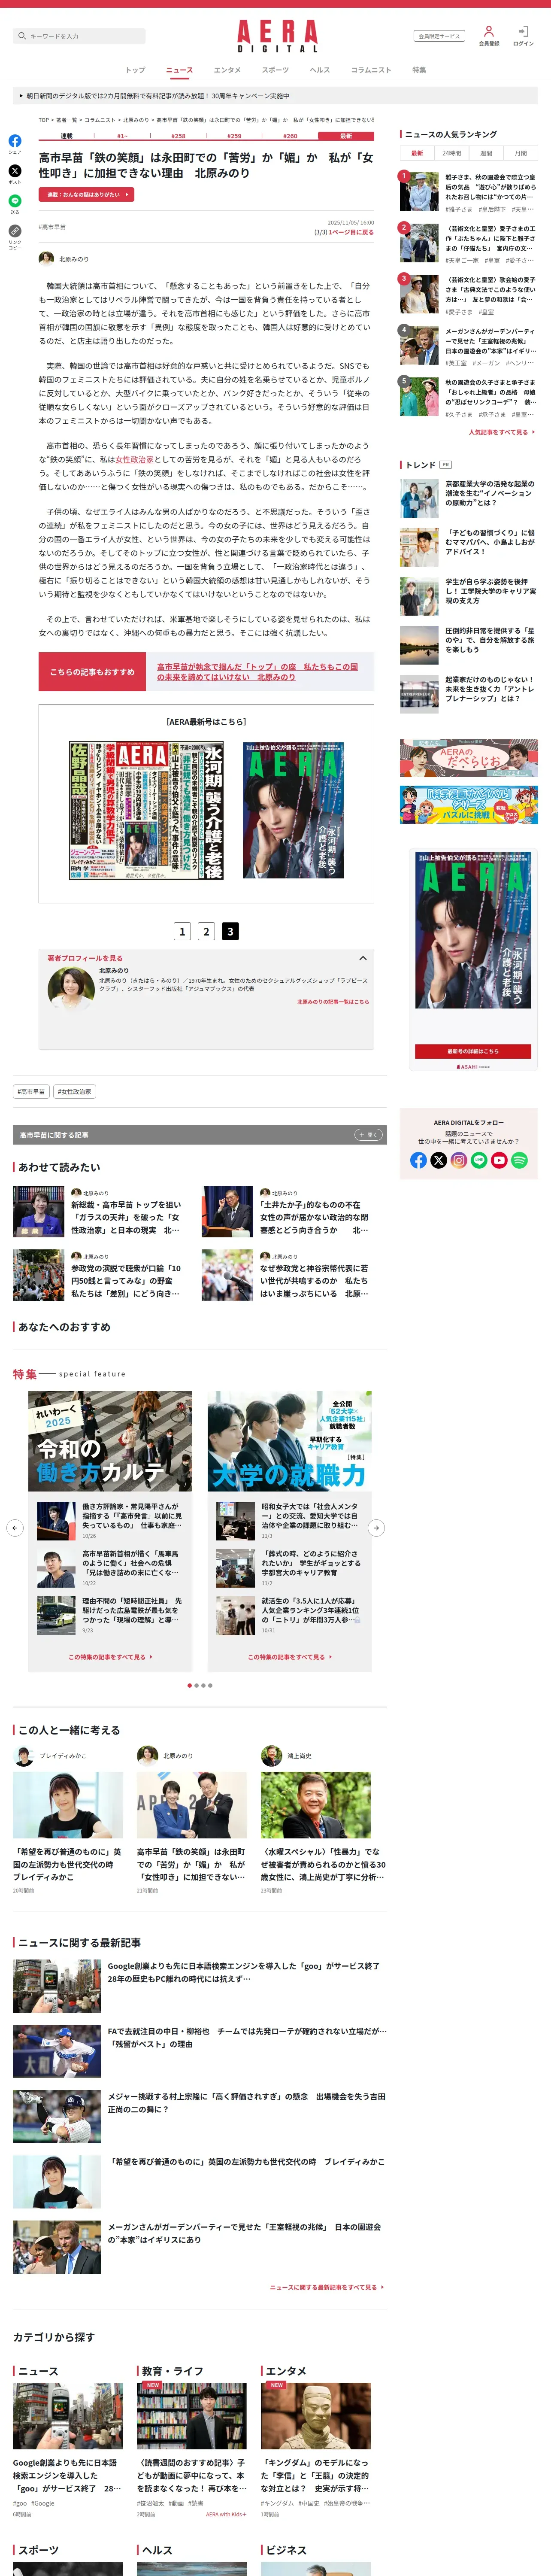Select the 特集 nav item

[419, 70]
